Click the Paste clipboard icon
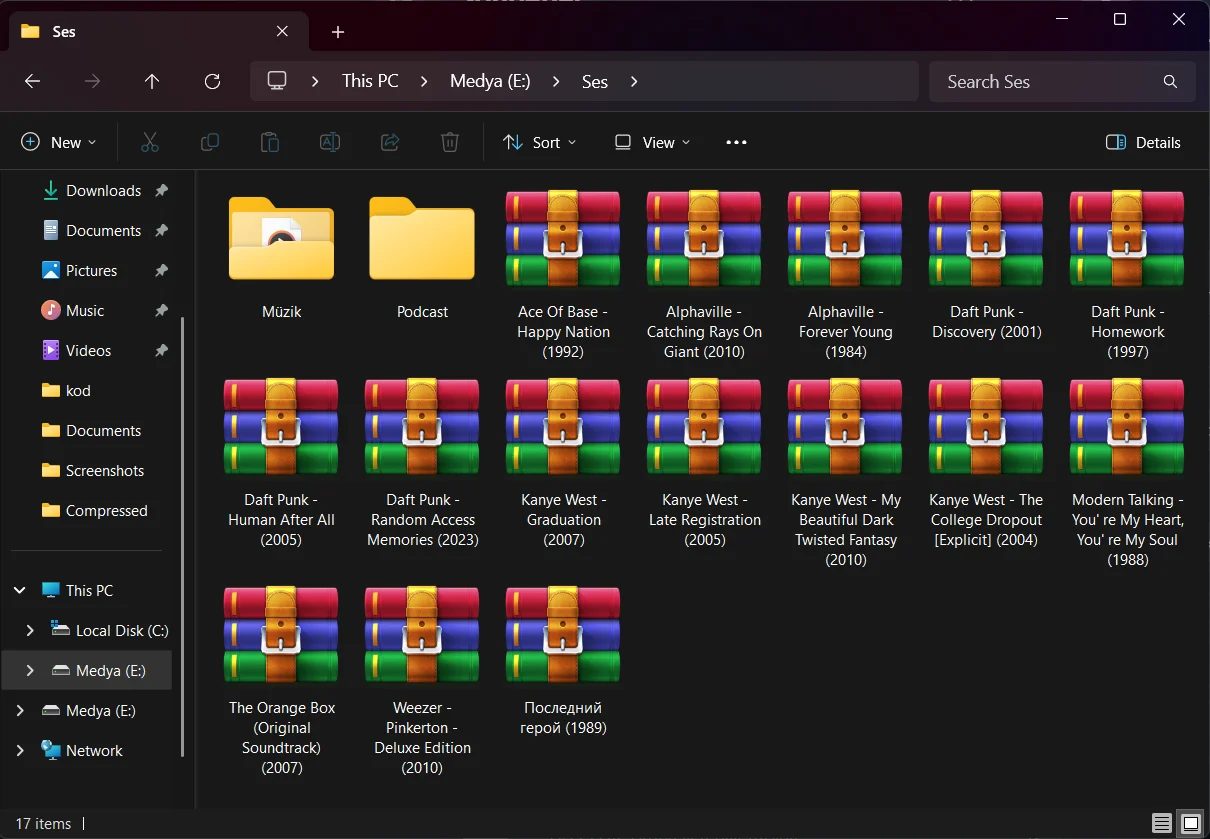 [270, 142]
